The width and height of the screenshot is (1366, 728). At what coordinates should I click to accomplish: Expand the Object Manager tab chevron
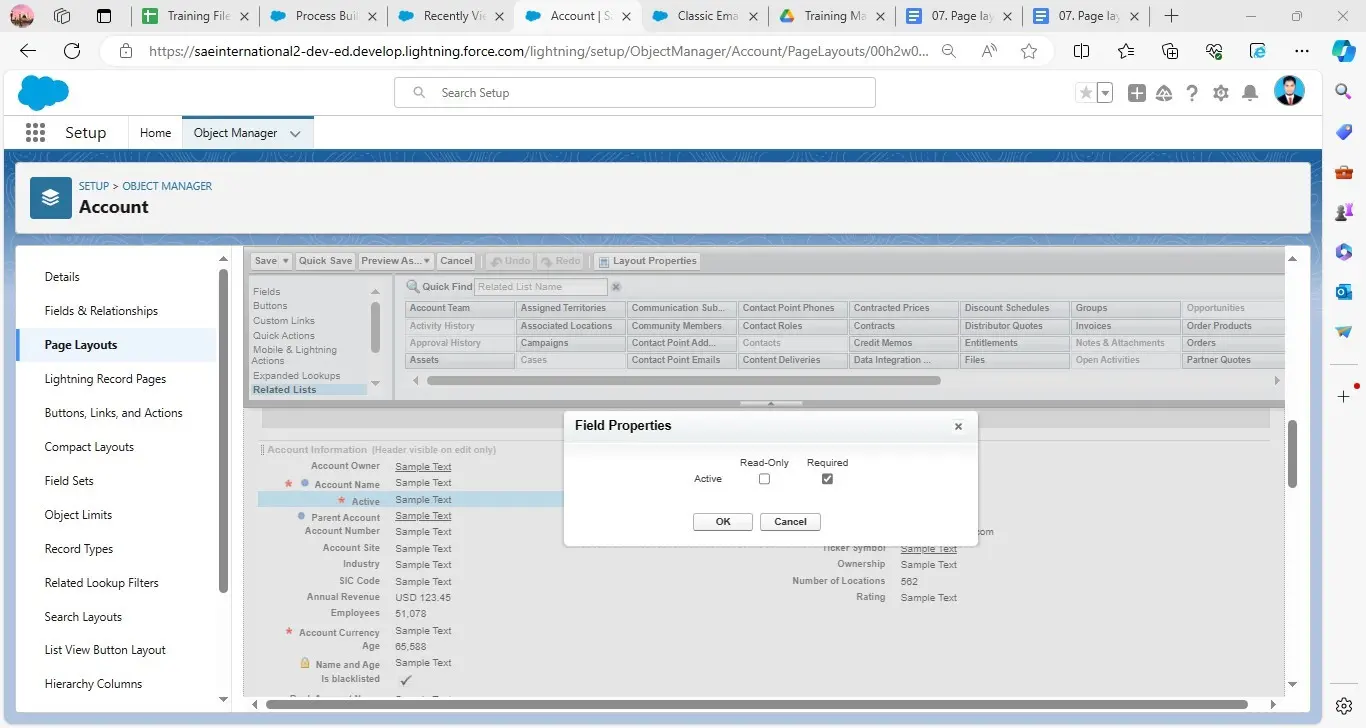[295, 134]
